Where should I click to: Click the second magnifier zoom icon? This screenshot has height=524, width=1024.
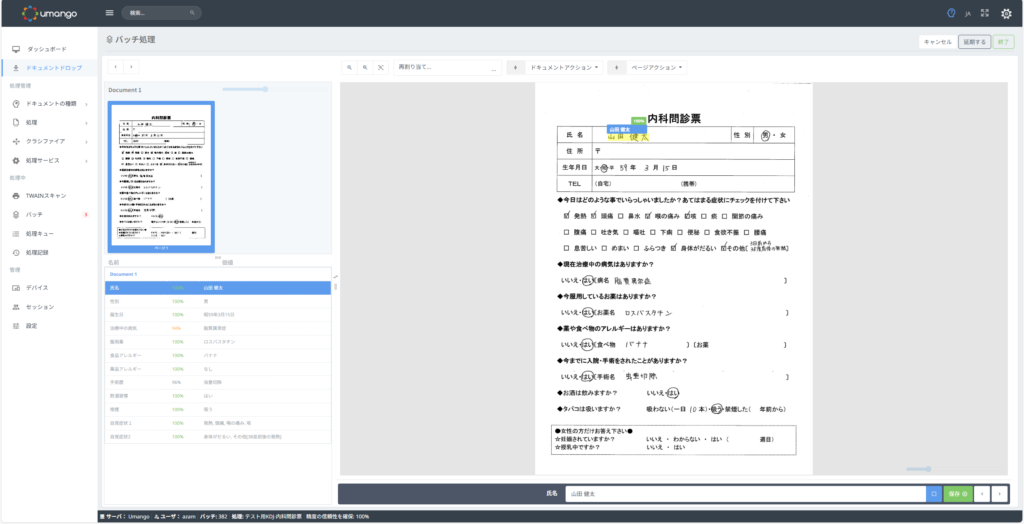coord(365,67)
